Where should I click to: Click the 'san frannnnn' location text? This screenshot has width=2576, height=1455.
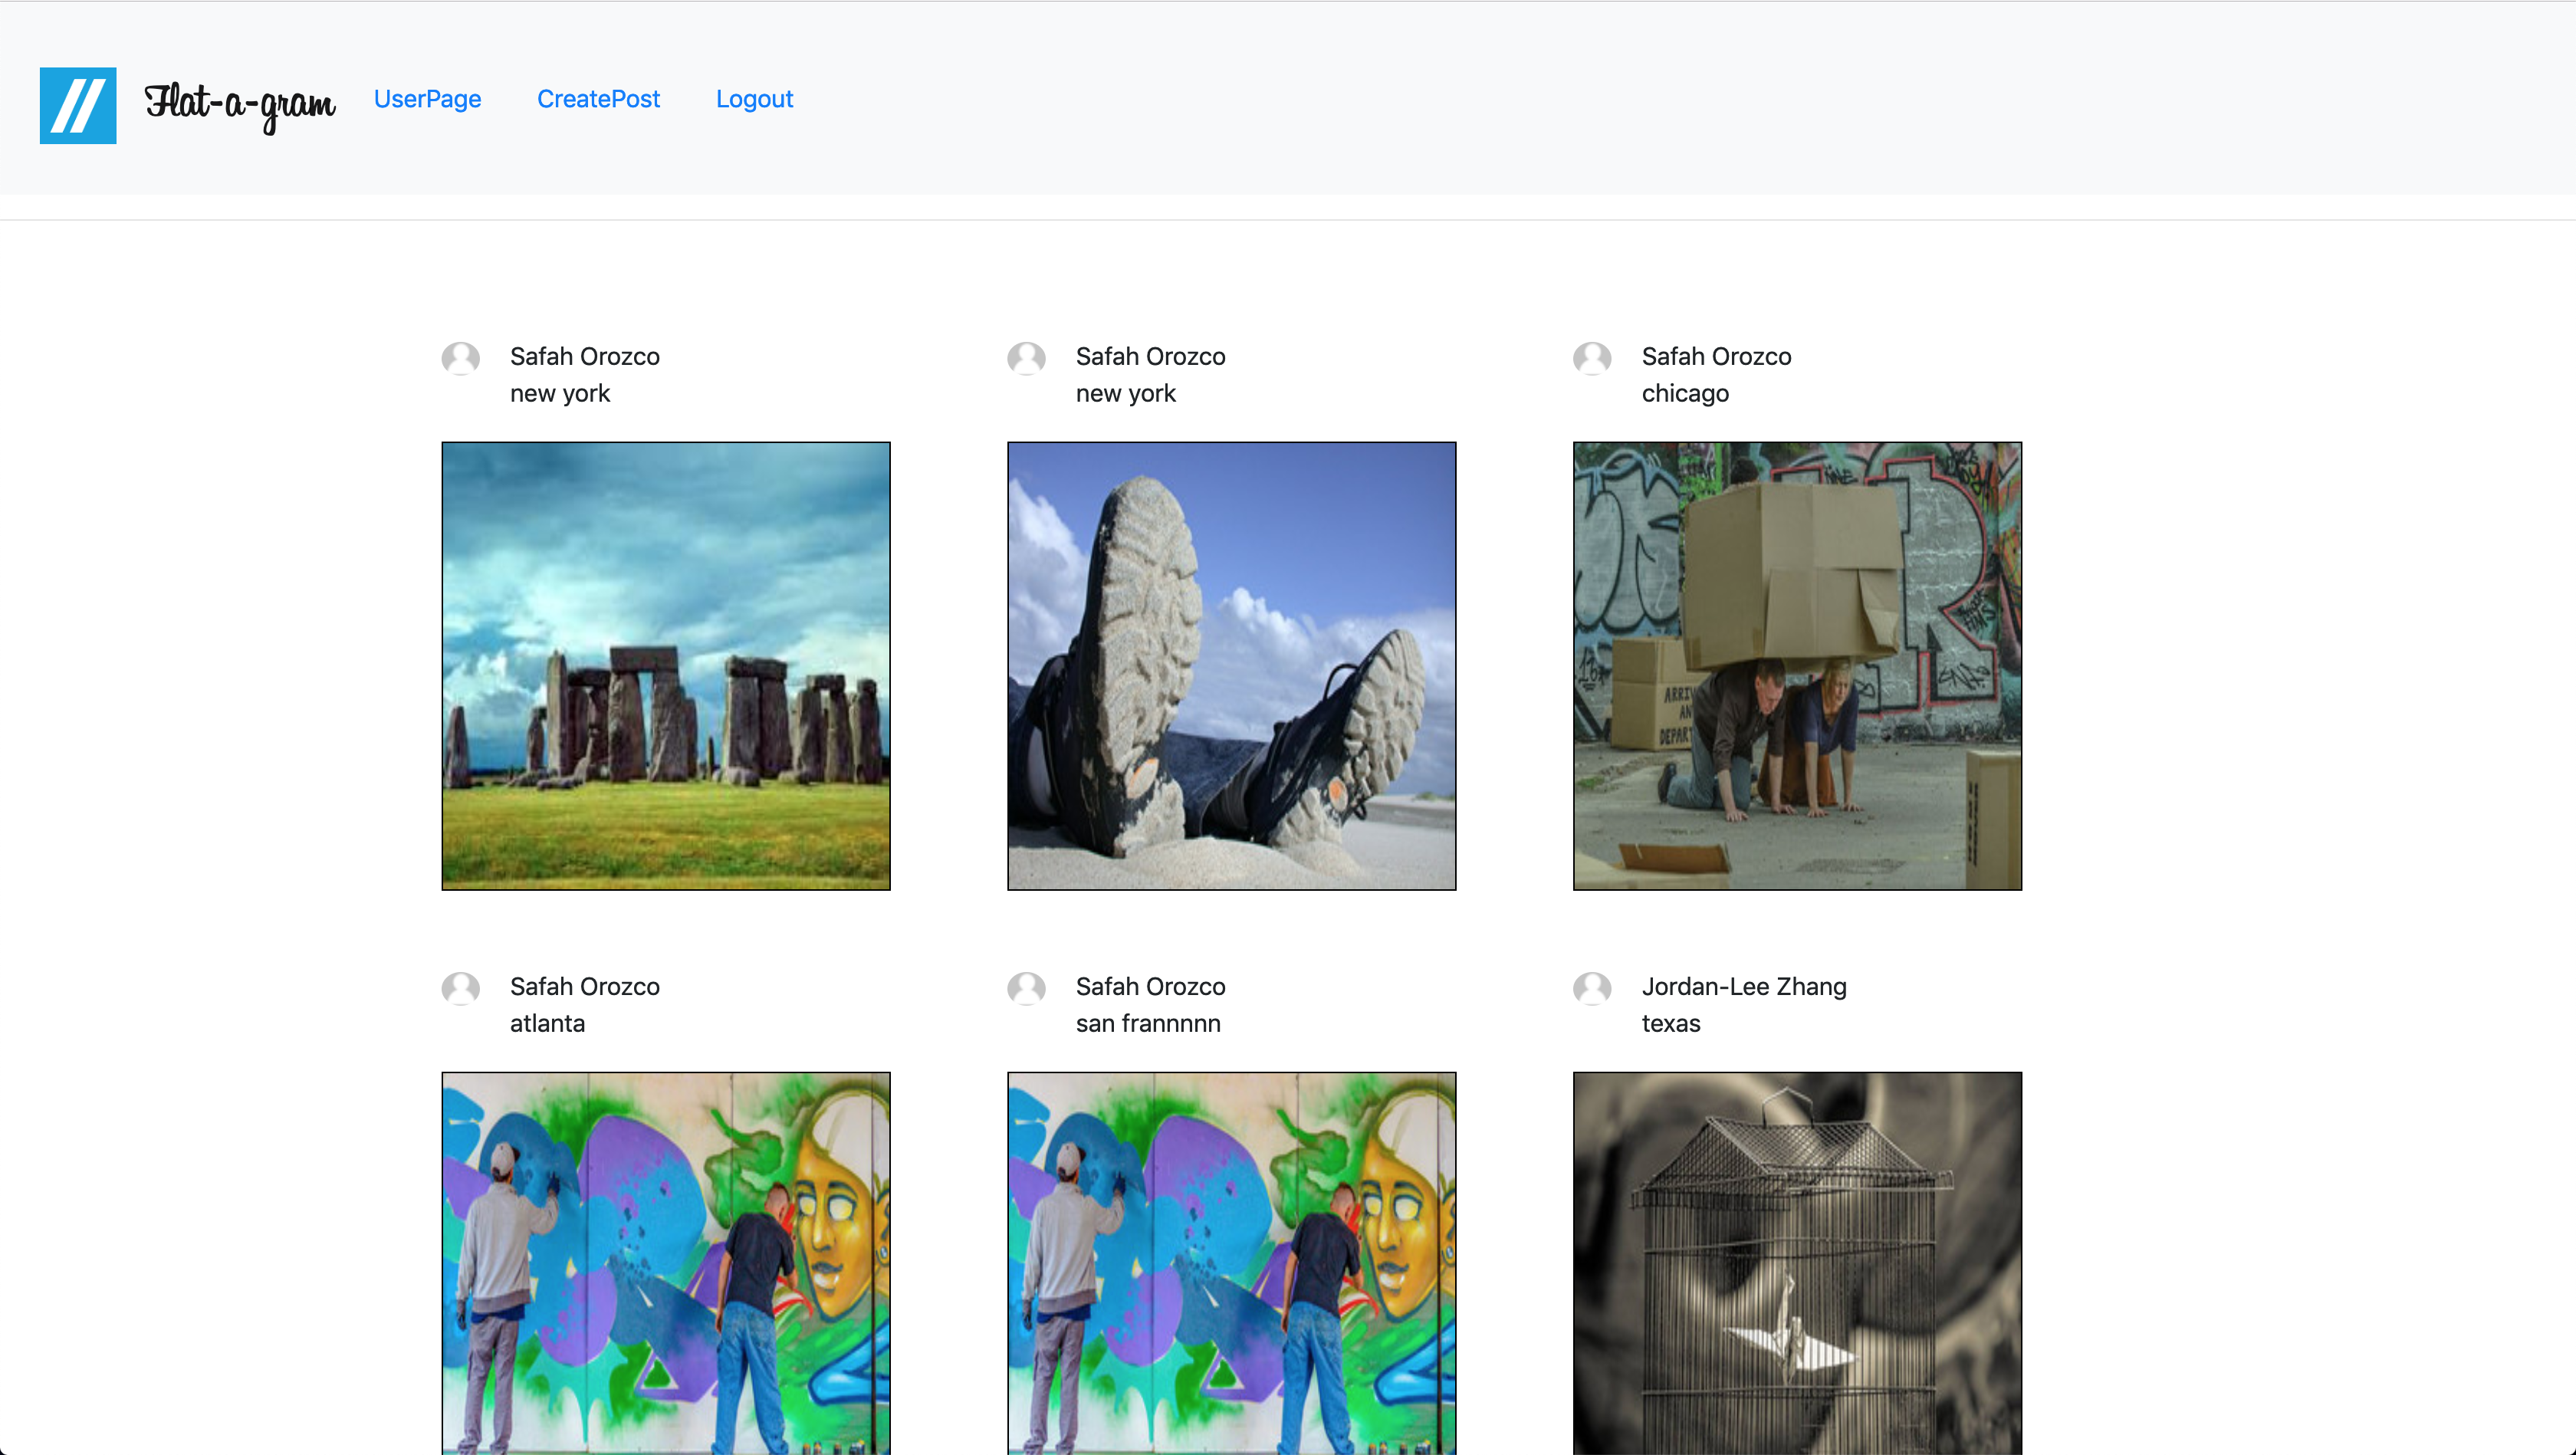click(1148, 1023)
